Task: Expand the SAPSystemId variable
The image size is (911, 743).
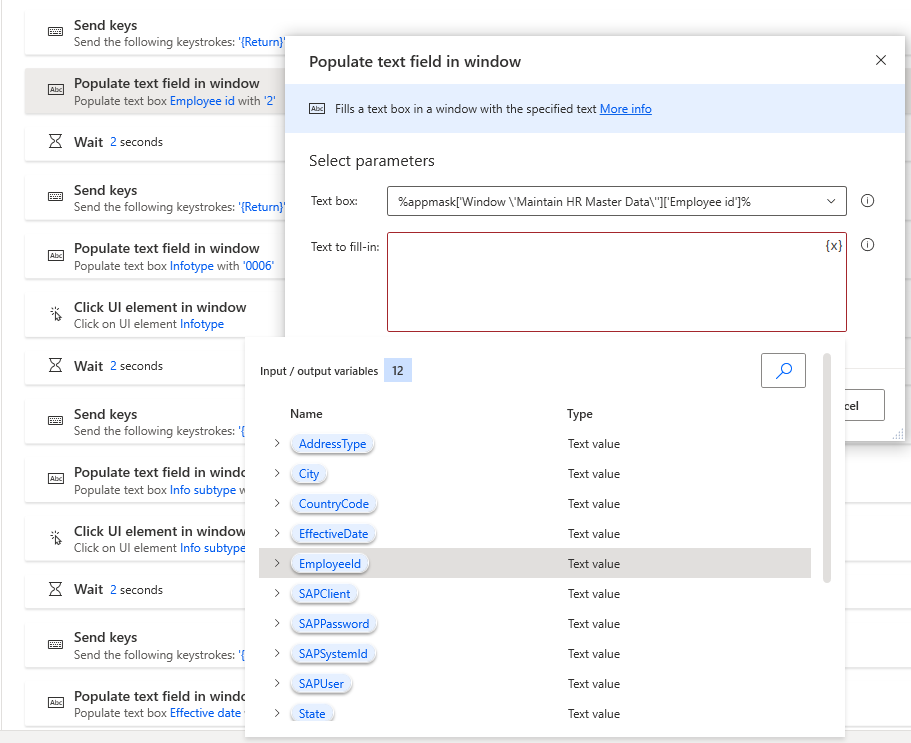Action: coord(277,653)
